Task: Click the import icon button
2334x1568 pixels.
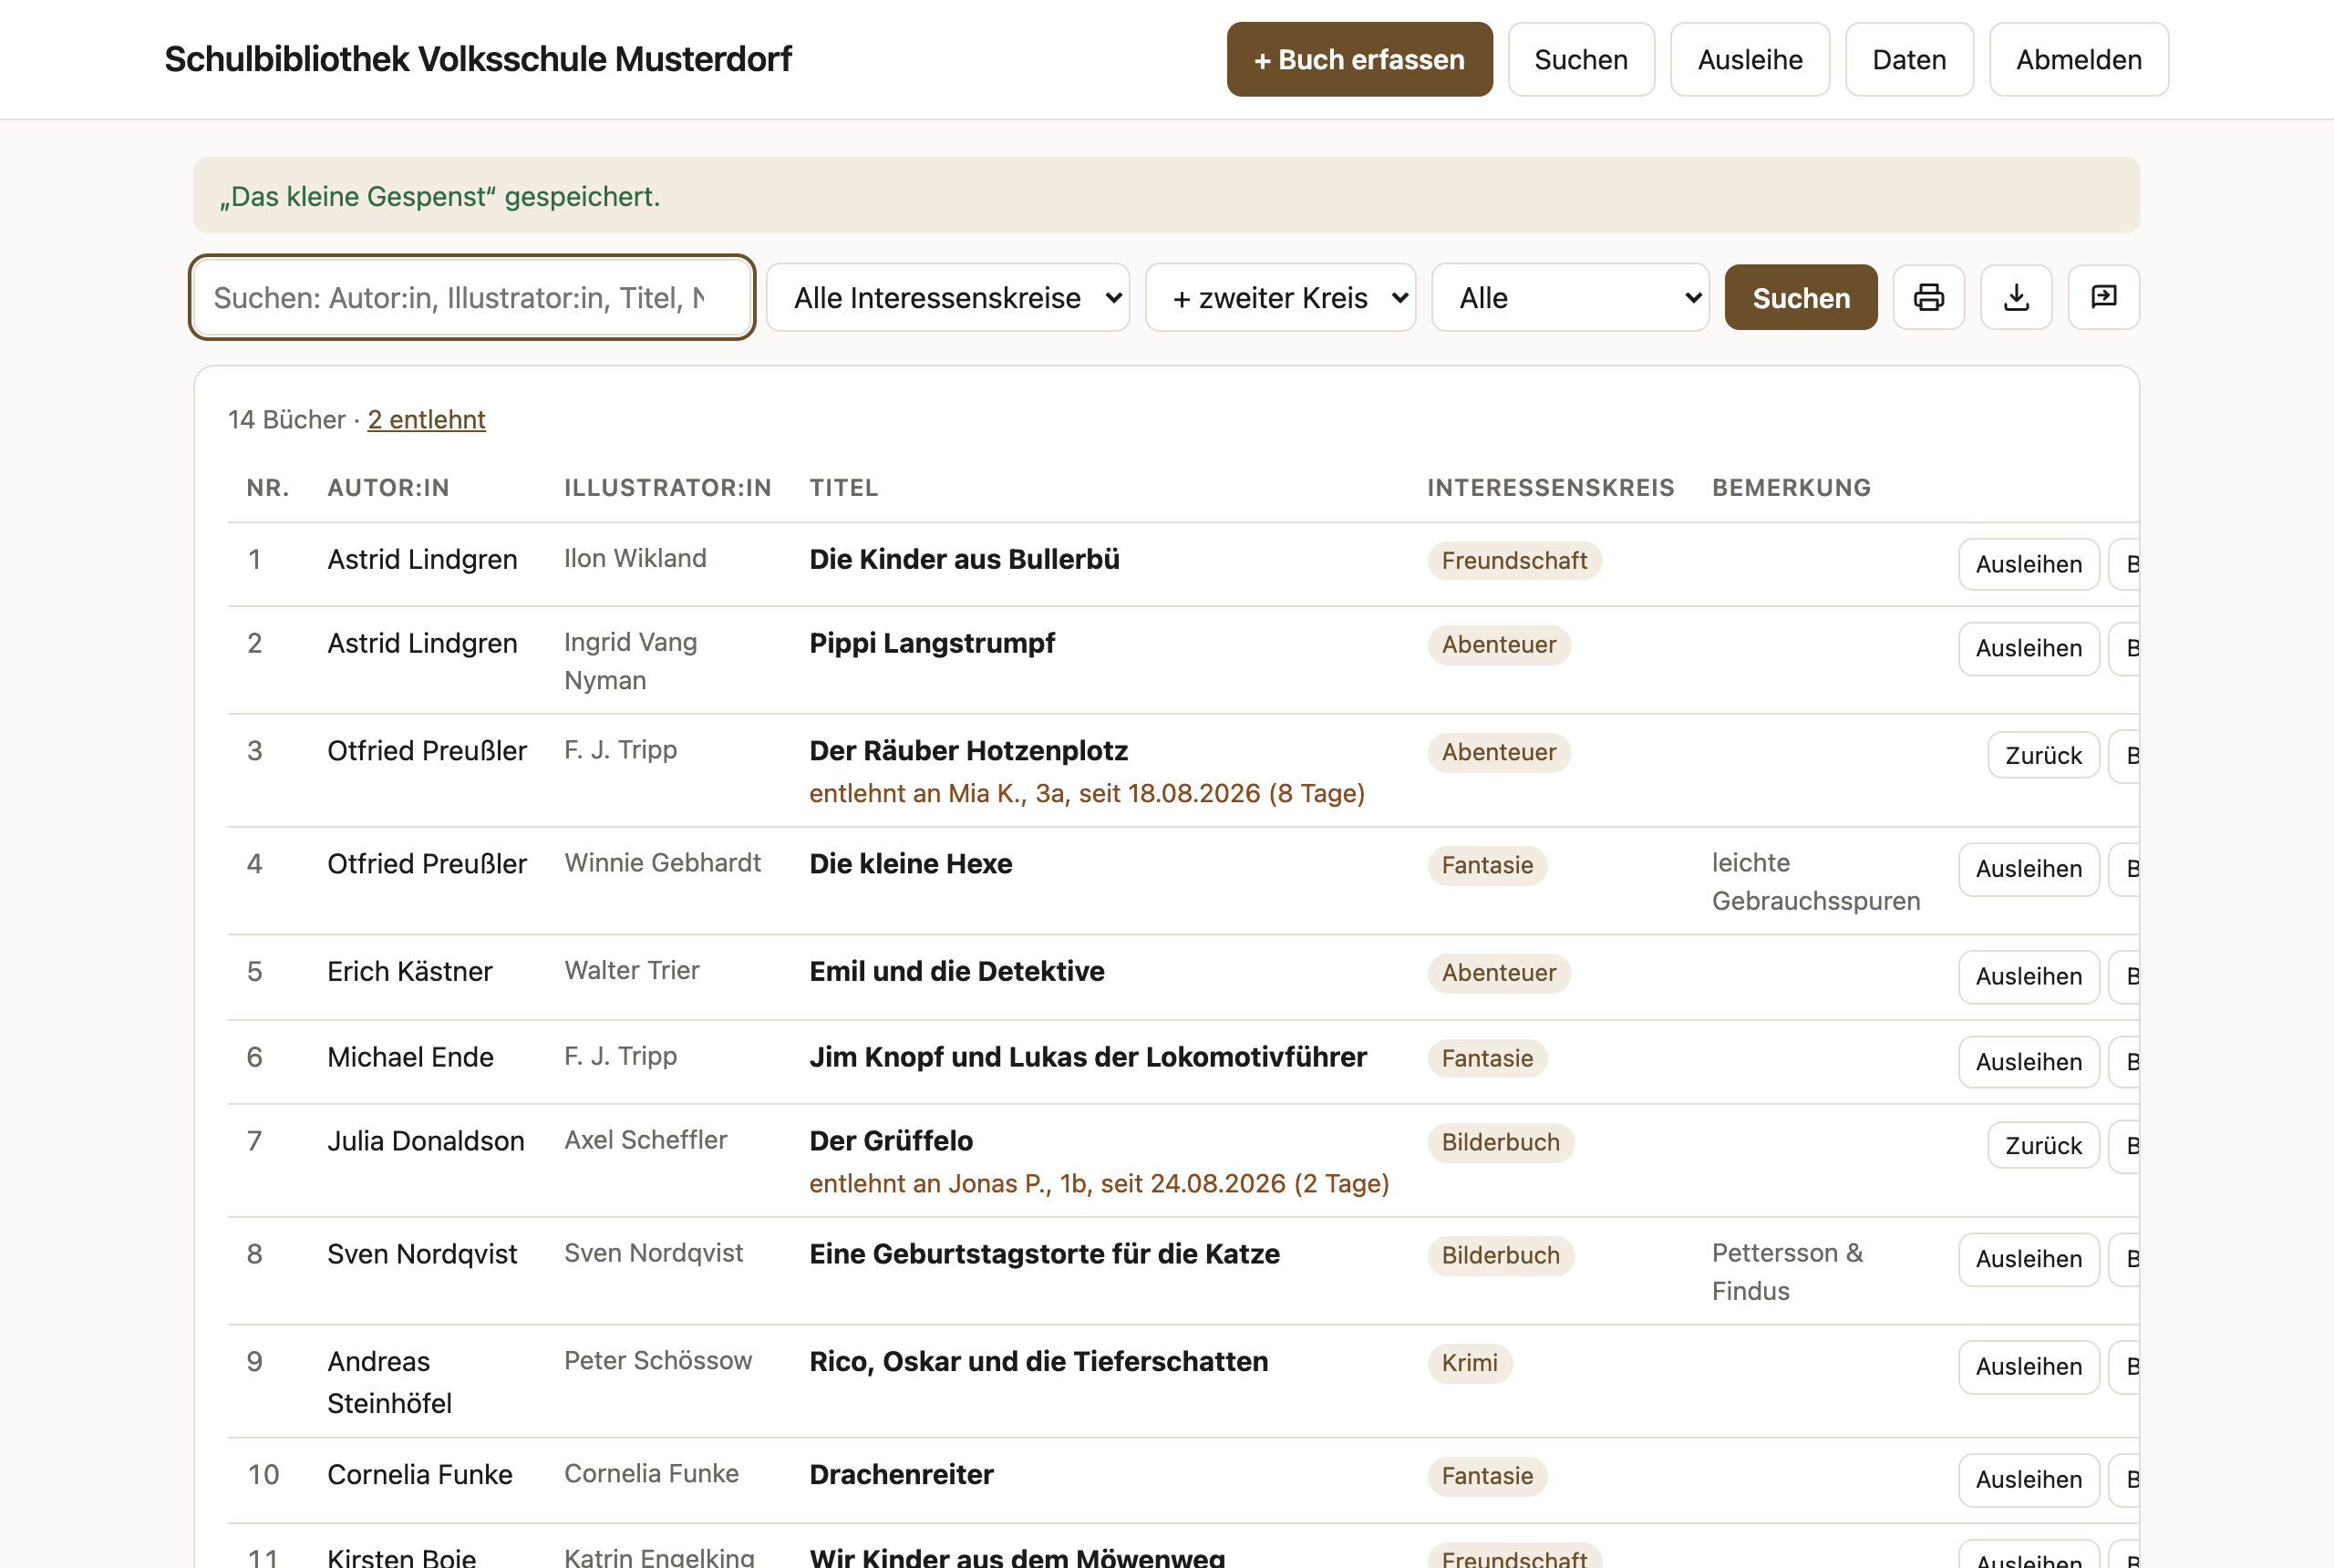Action: (2104, 297)
